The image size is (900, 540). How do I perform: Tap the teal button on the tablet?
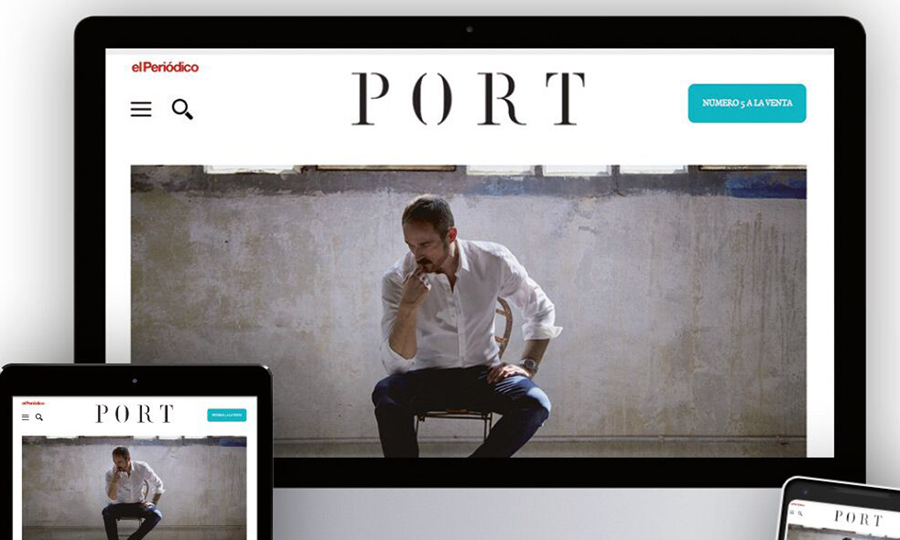click(227, 415)
